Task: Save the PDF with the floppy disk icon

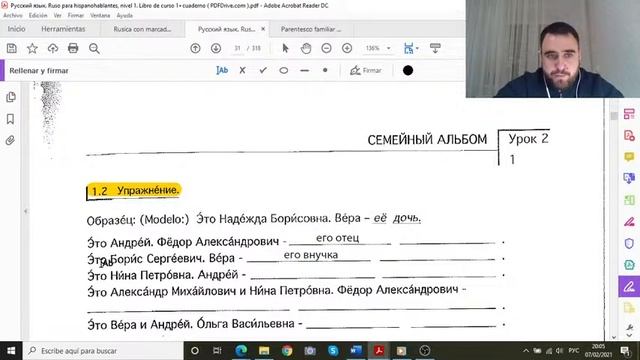Action: [12, 49]
